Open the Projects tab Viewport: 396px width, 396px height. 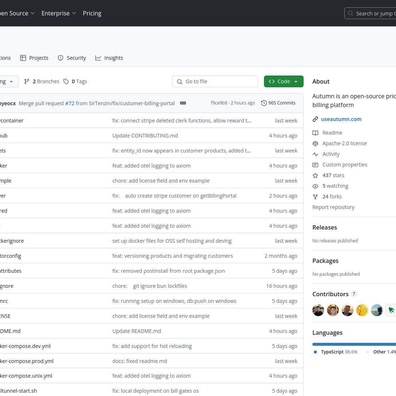[x=34, y=58]
